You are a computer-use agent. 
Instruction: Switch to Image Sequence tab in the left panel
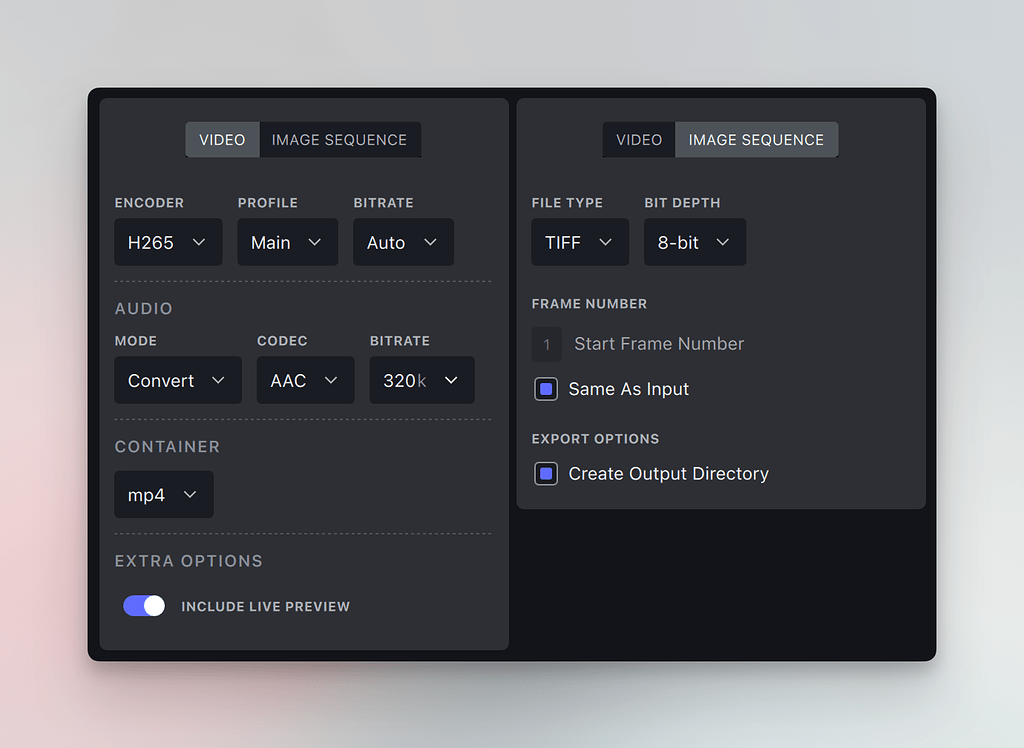[x=339, y=140]
